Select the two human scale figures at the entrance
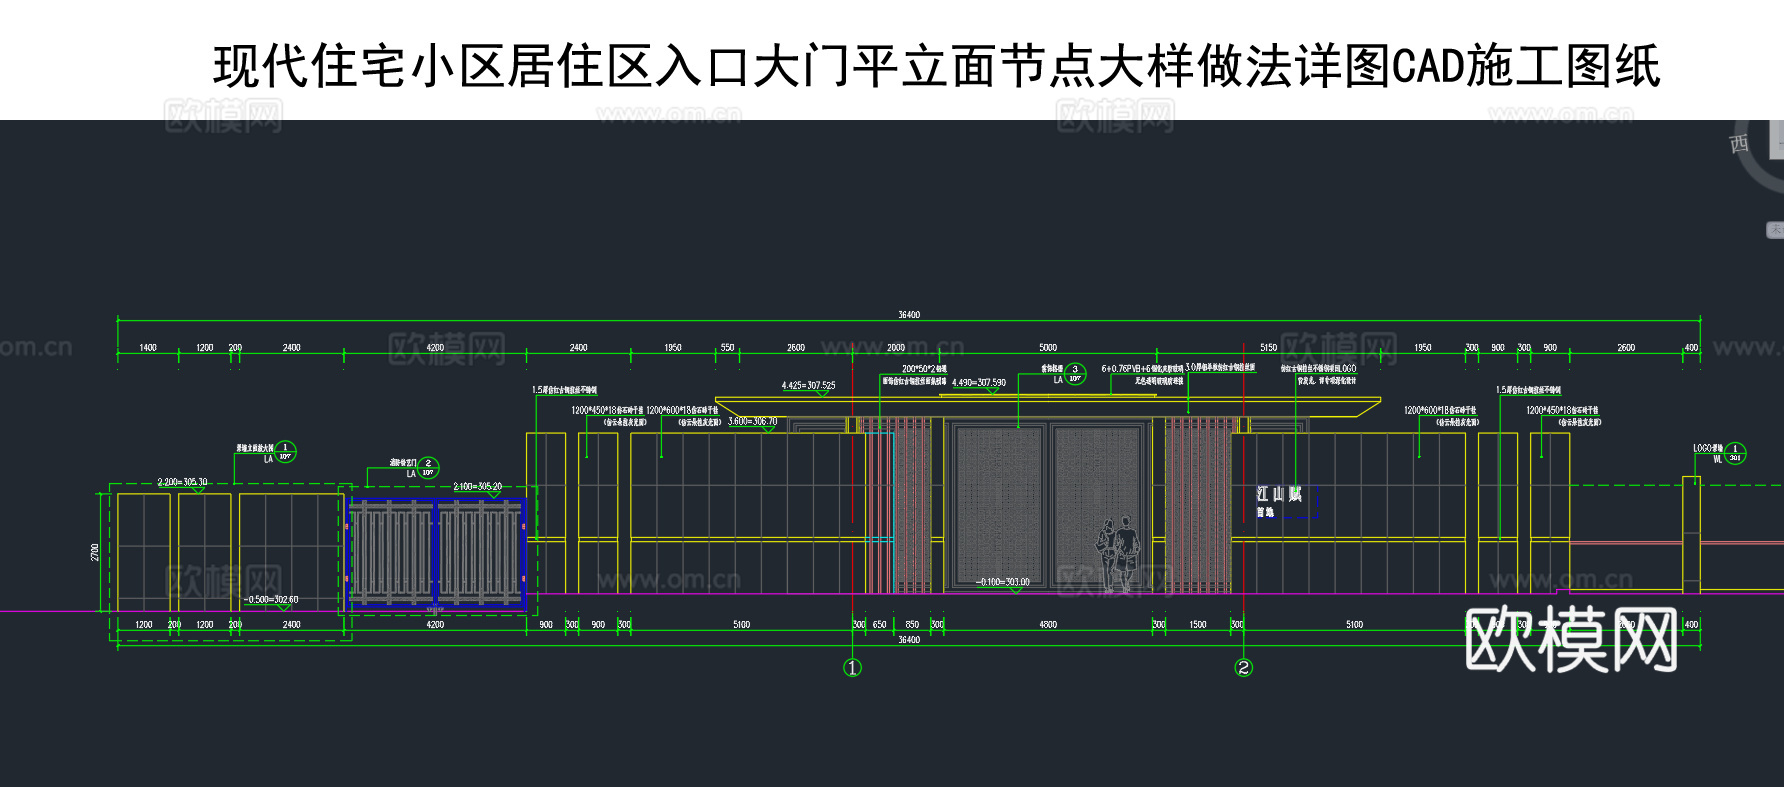The image size is (1784, 787). [x=1118, y=555]
